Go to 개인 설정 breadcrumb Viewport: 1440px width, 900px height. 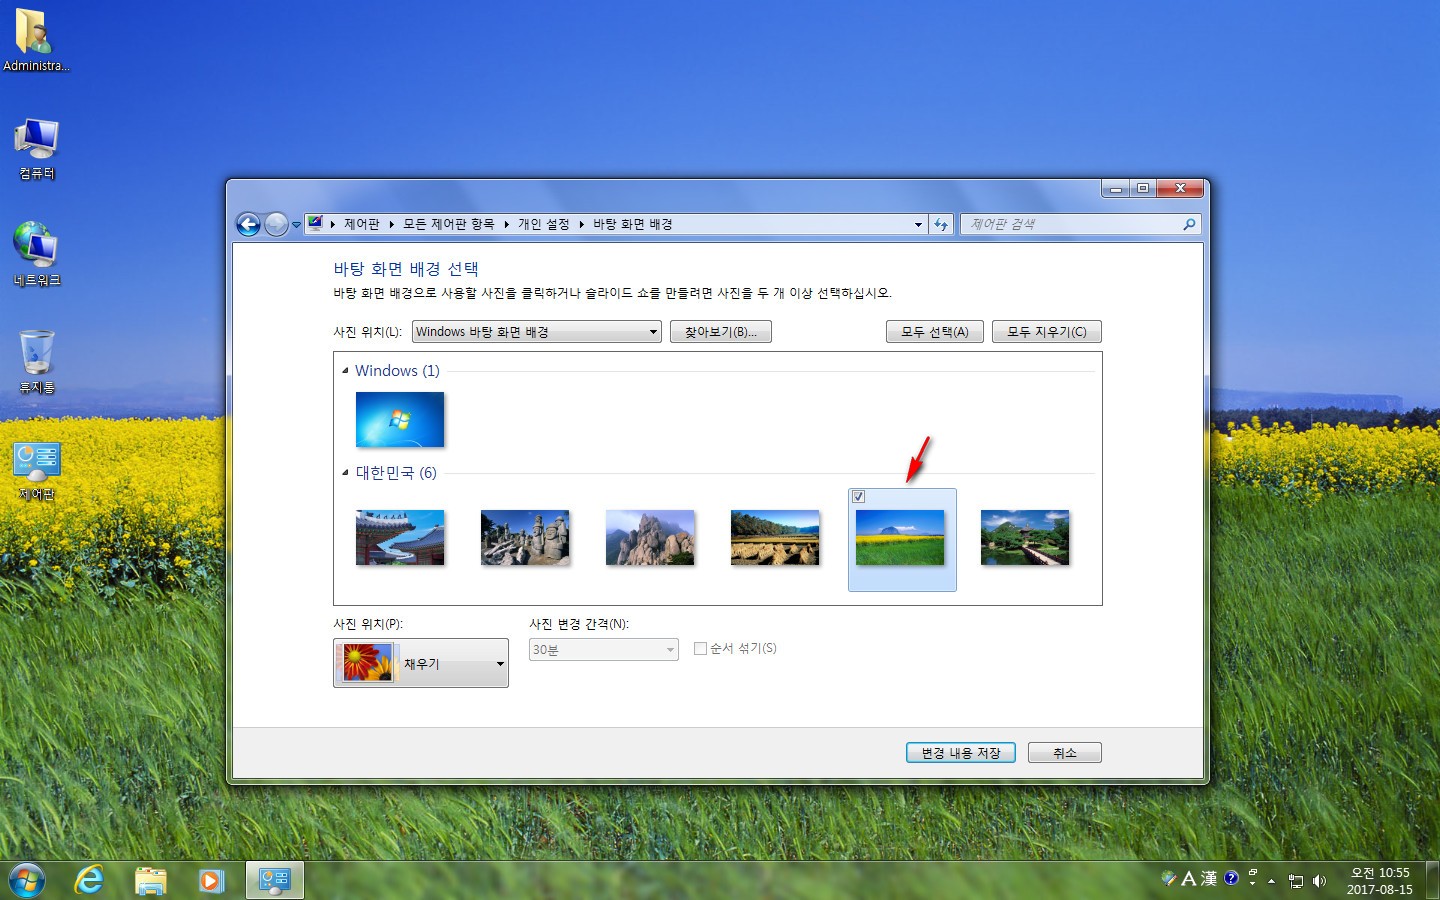[x=544, y=224]
